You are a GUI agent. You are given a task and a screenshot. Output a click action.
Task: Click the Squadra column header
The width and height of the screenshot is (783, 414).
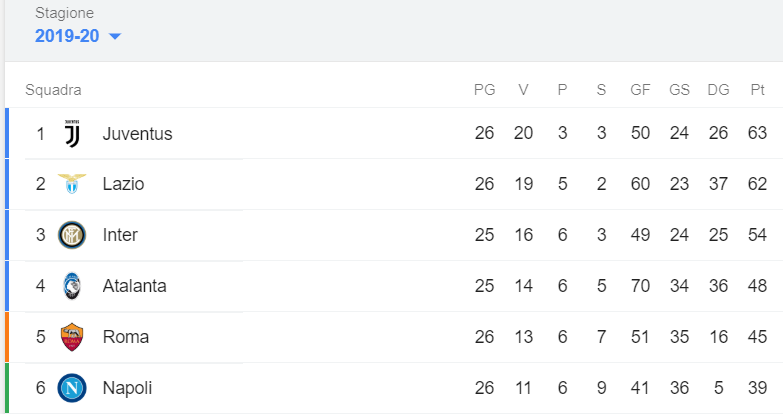coord(53,90)
